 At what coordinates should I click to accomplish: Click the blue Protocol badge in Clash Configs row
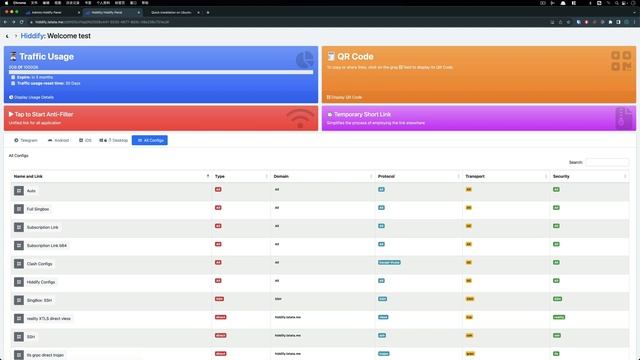(389, 262)
